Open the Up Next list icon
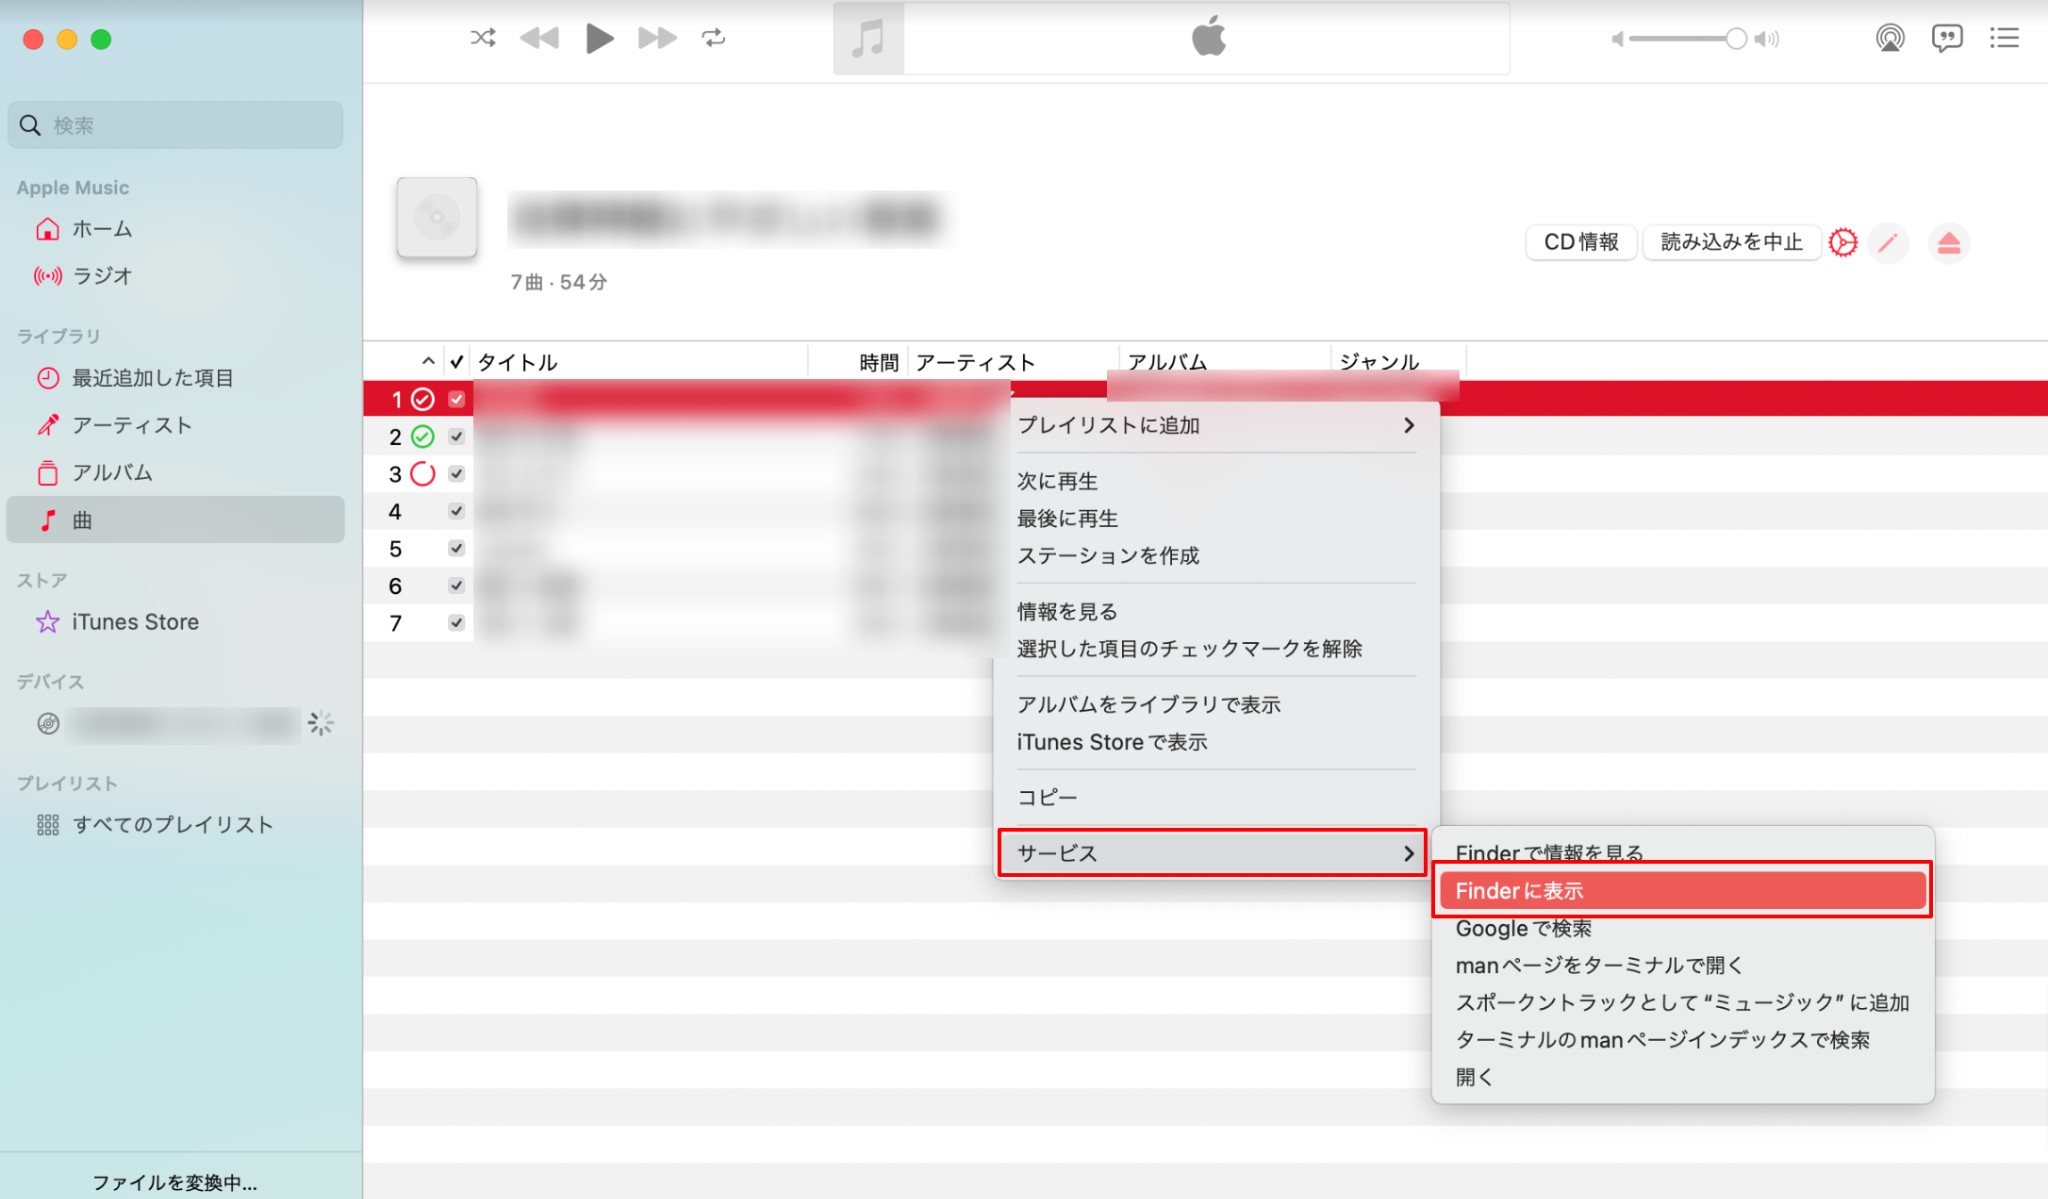This screenshot has height=1199, width=2048. tap(2004, 38)
